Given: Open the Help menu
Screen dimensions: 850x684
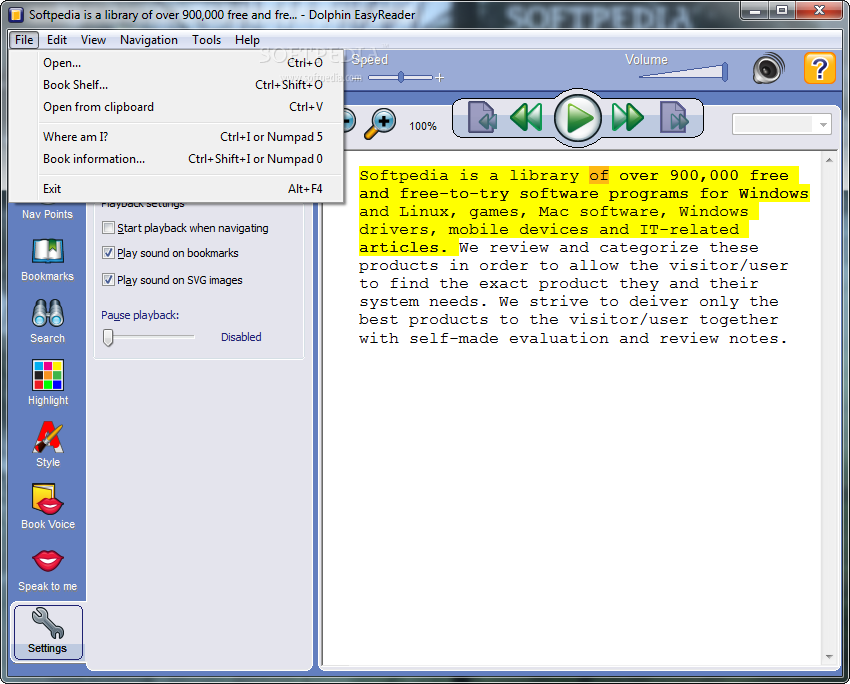Looking at the screenshot, I should pyautogui.click(x=247, y=40).
